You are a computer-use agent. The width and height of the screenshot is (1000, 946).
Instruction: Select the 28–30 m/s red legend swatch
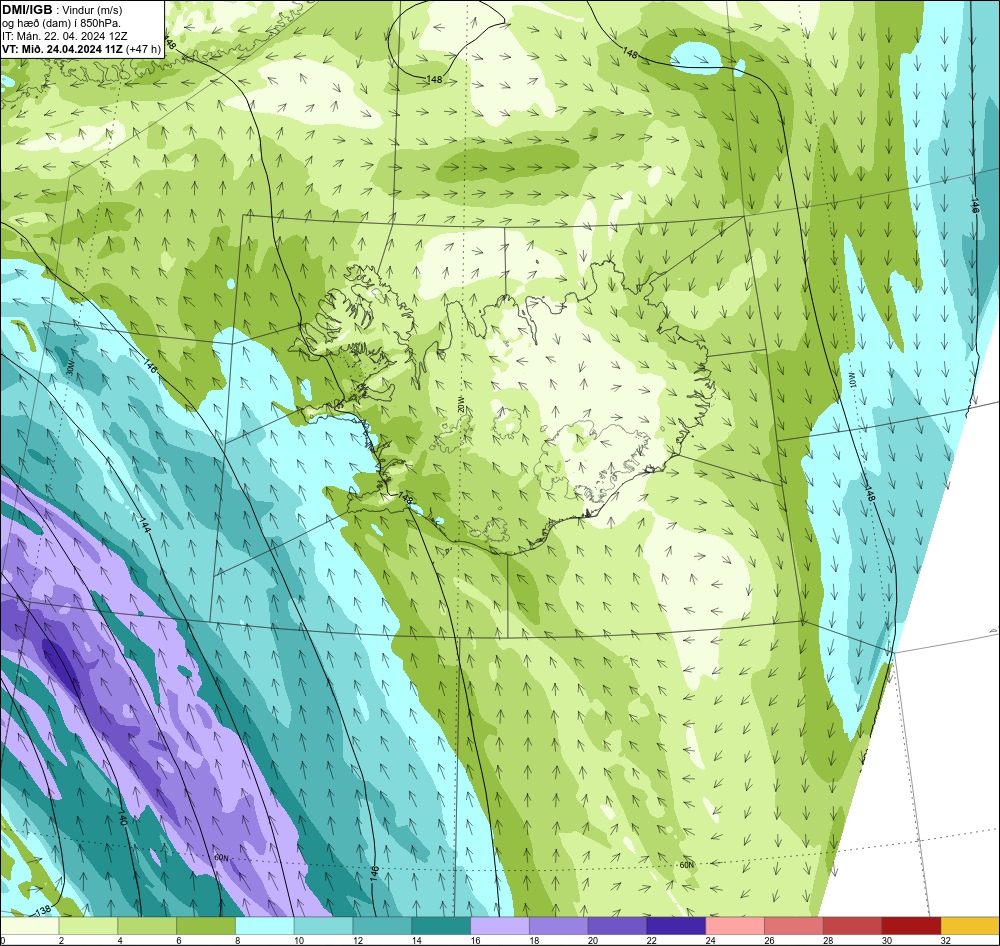point(853,926)
